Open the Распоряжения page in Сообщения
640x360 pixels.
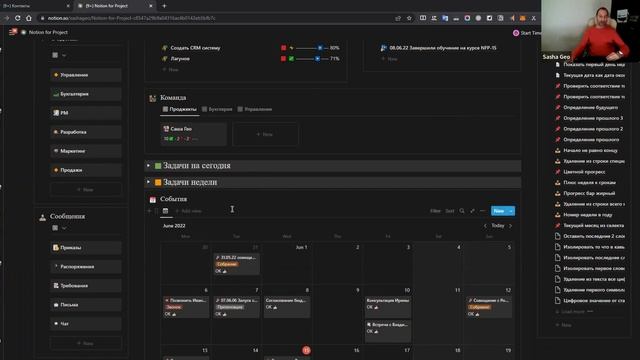[86, 267]
